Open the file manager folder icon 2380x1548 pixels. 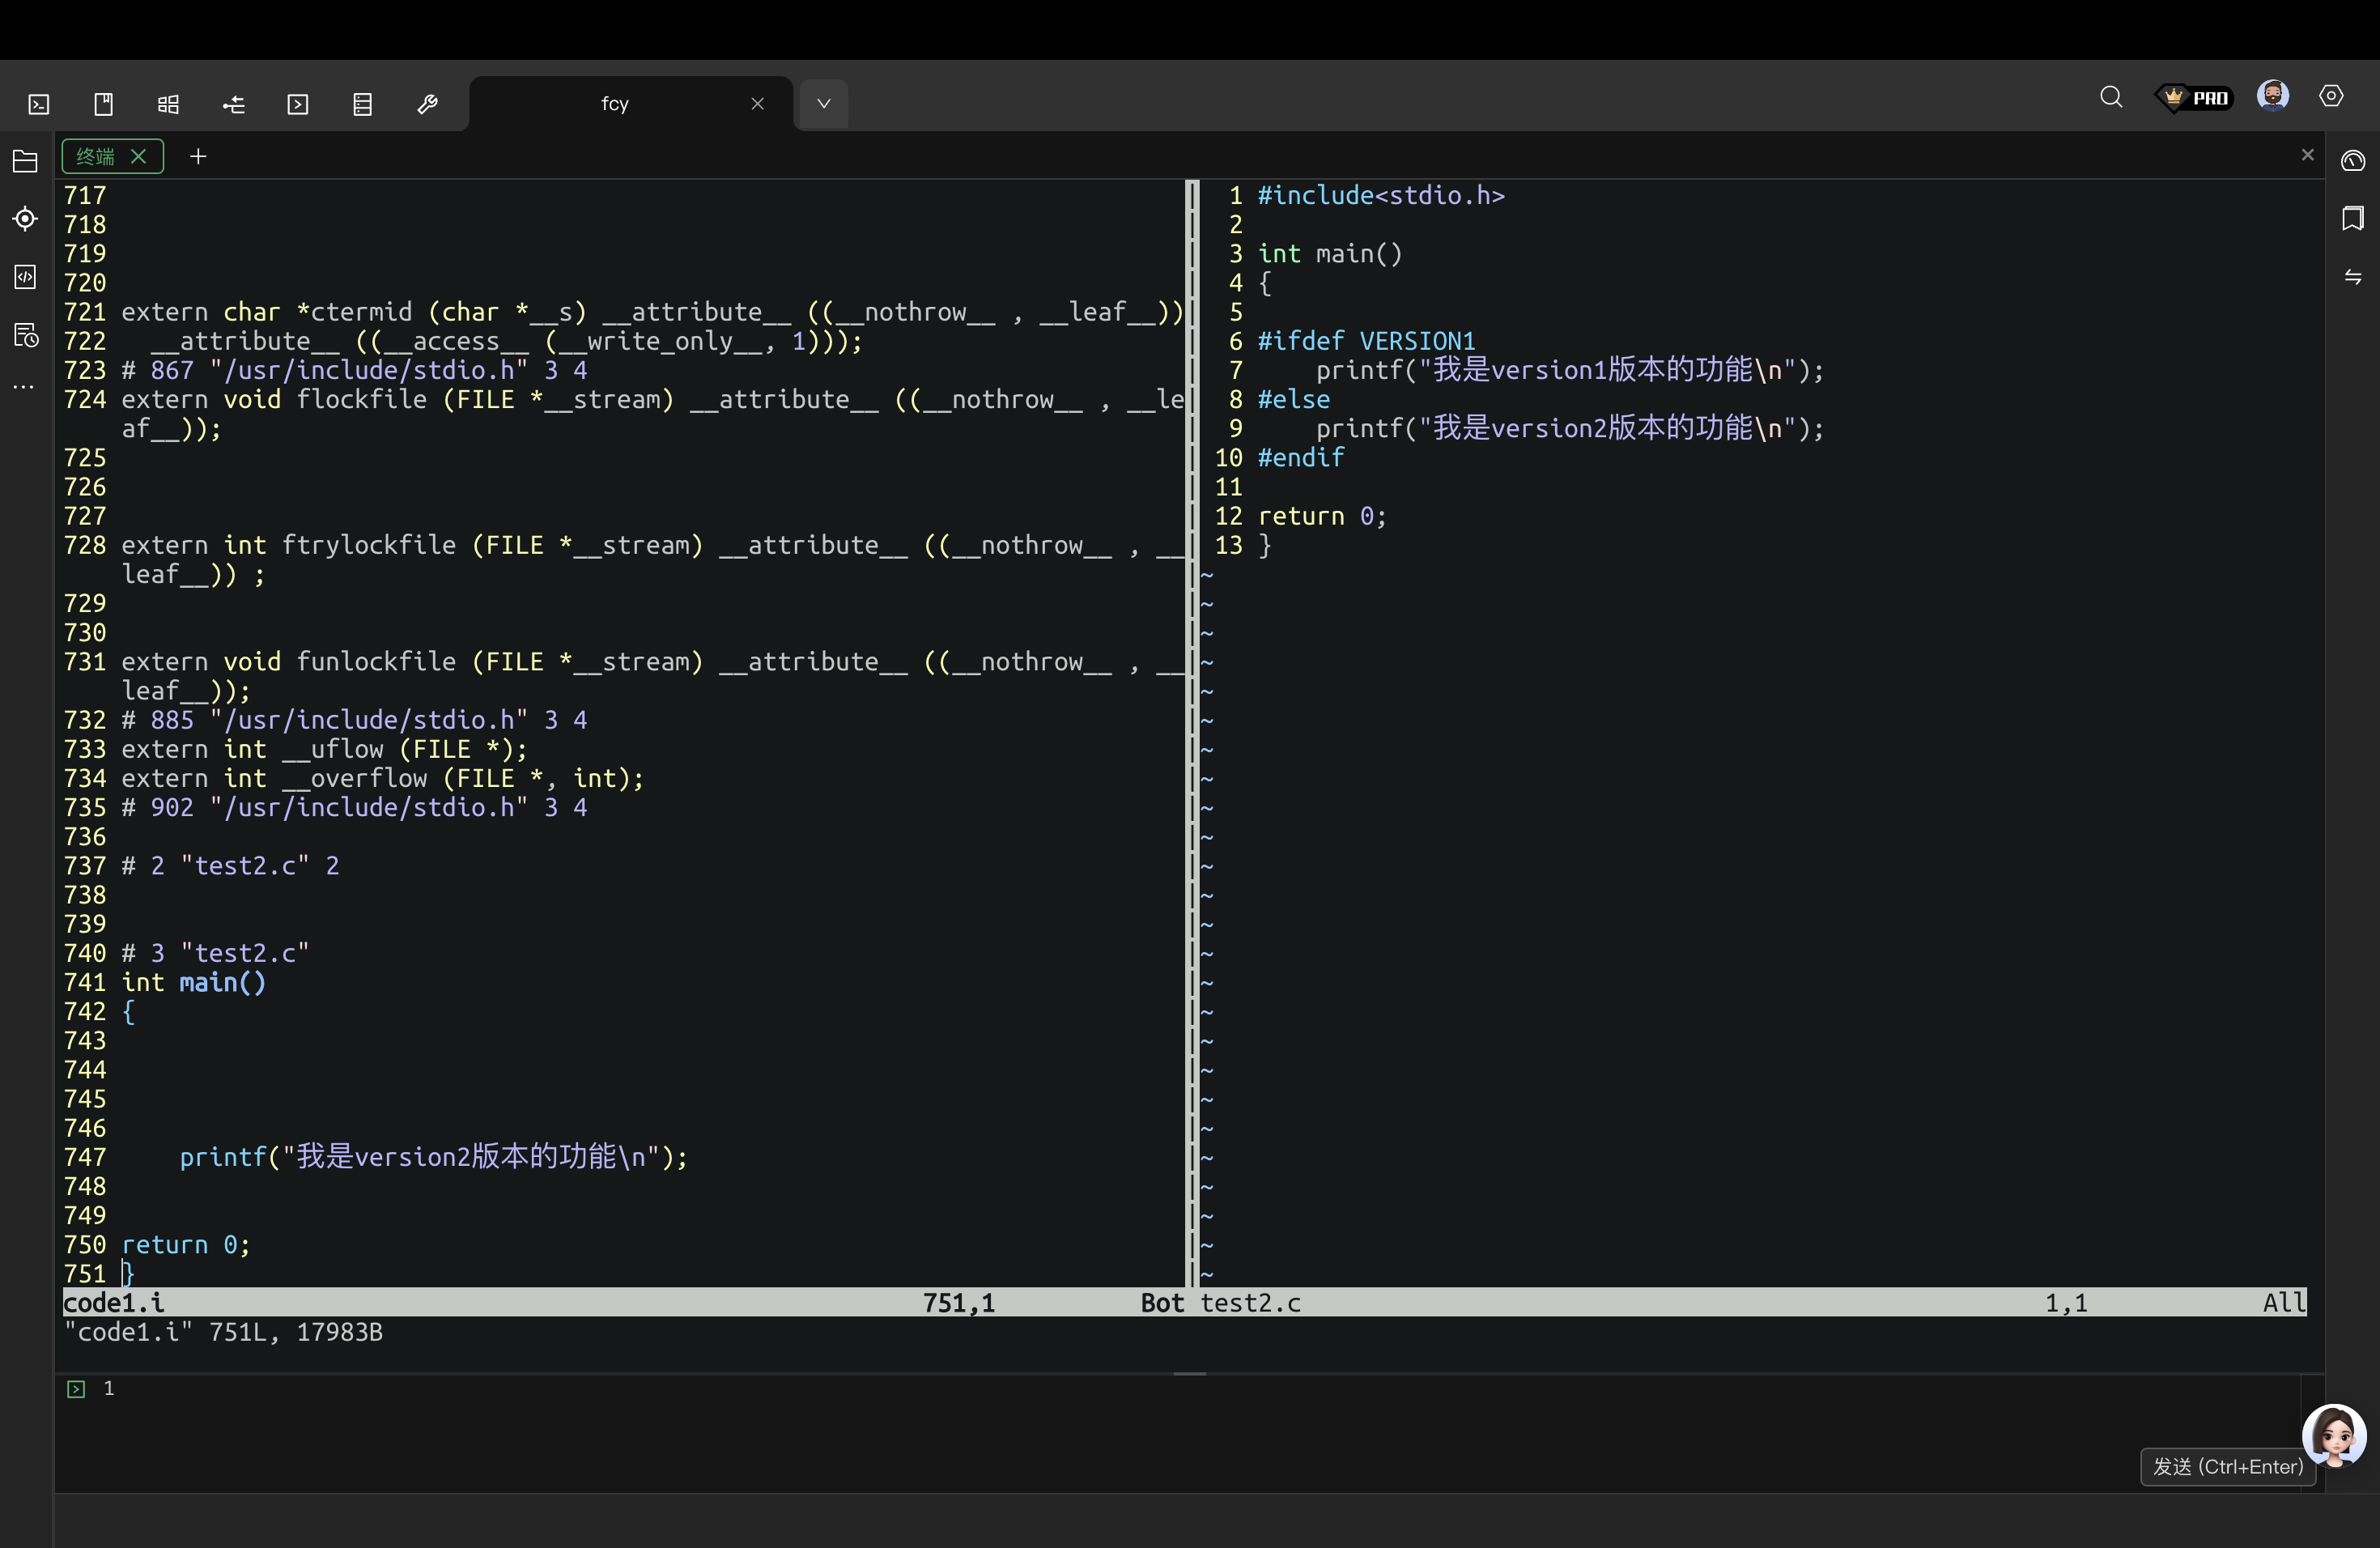pyautogui.click(x=25, y=161)
